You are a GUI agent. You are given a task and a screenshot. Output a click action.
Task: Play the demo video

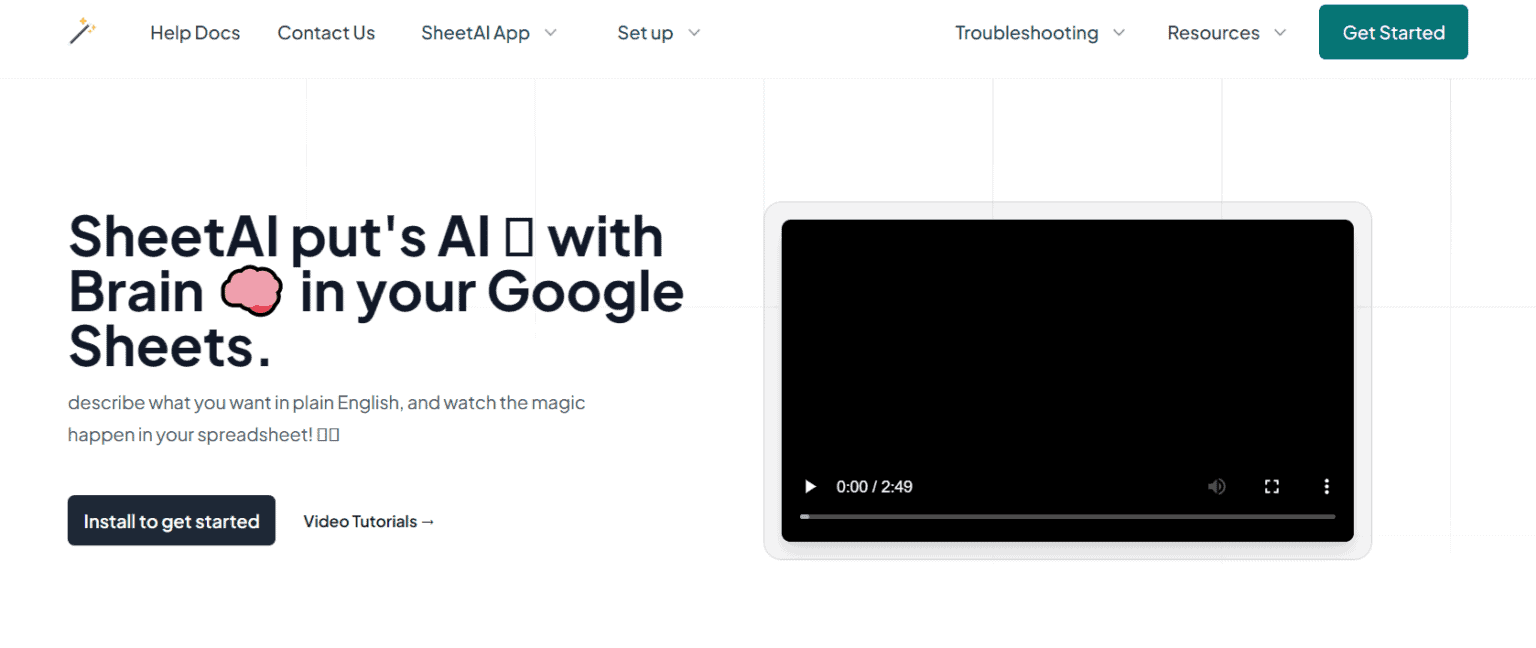click(810, 487)
